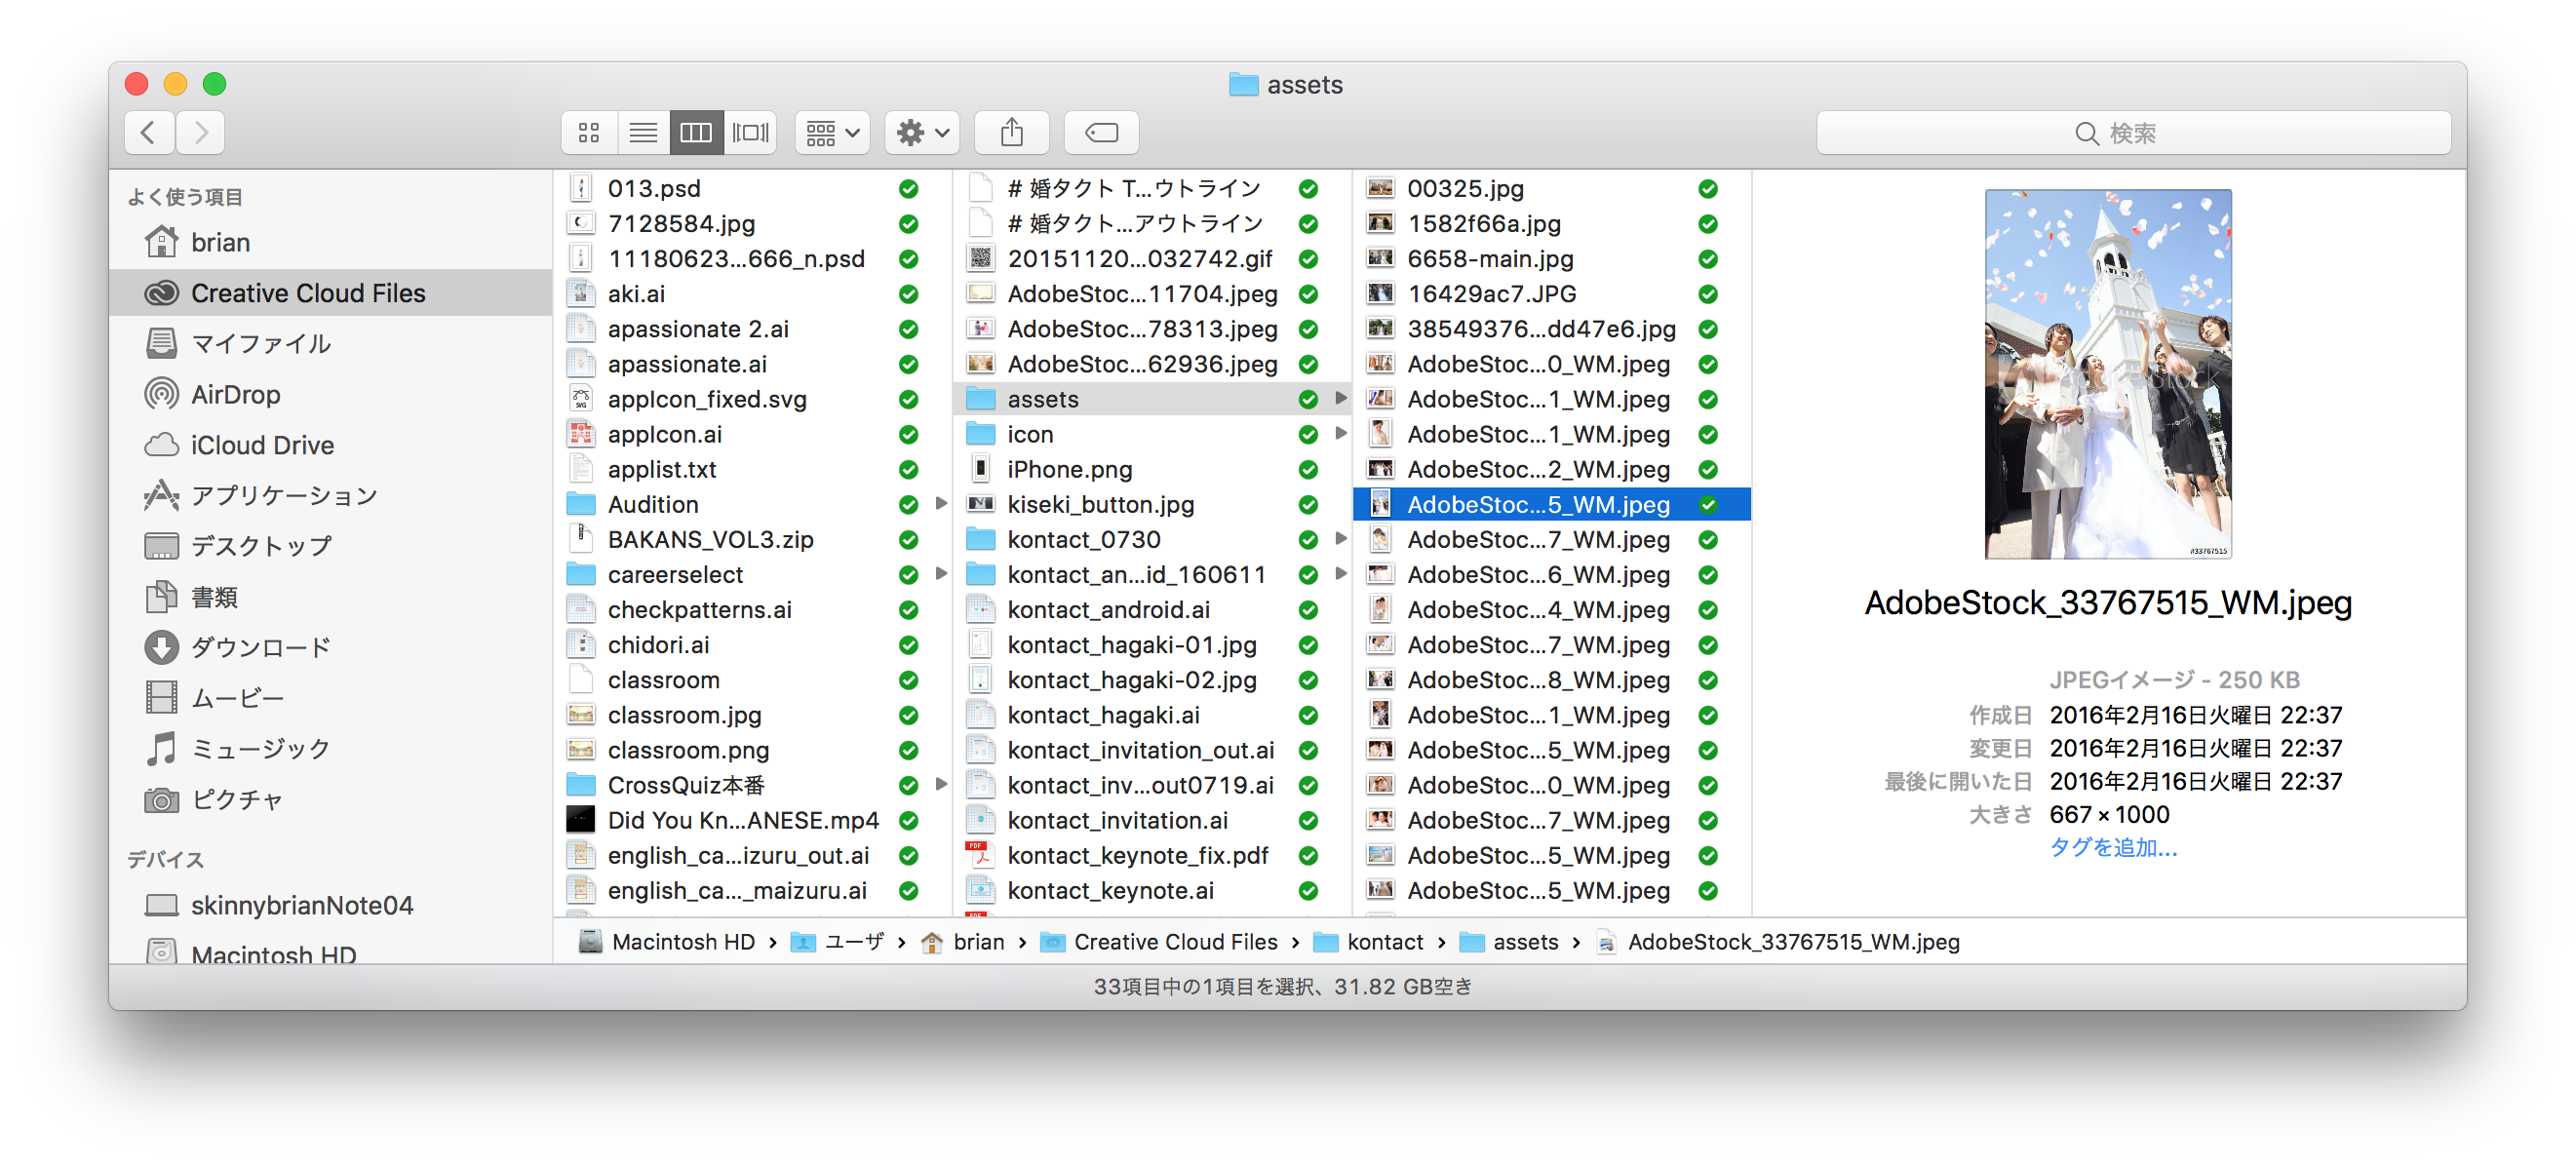
Task: Click the Share toolbar icon
Action: pyautogui.click(x=1011, y=132)
